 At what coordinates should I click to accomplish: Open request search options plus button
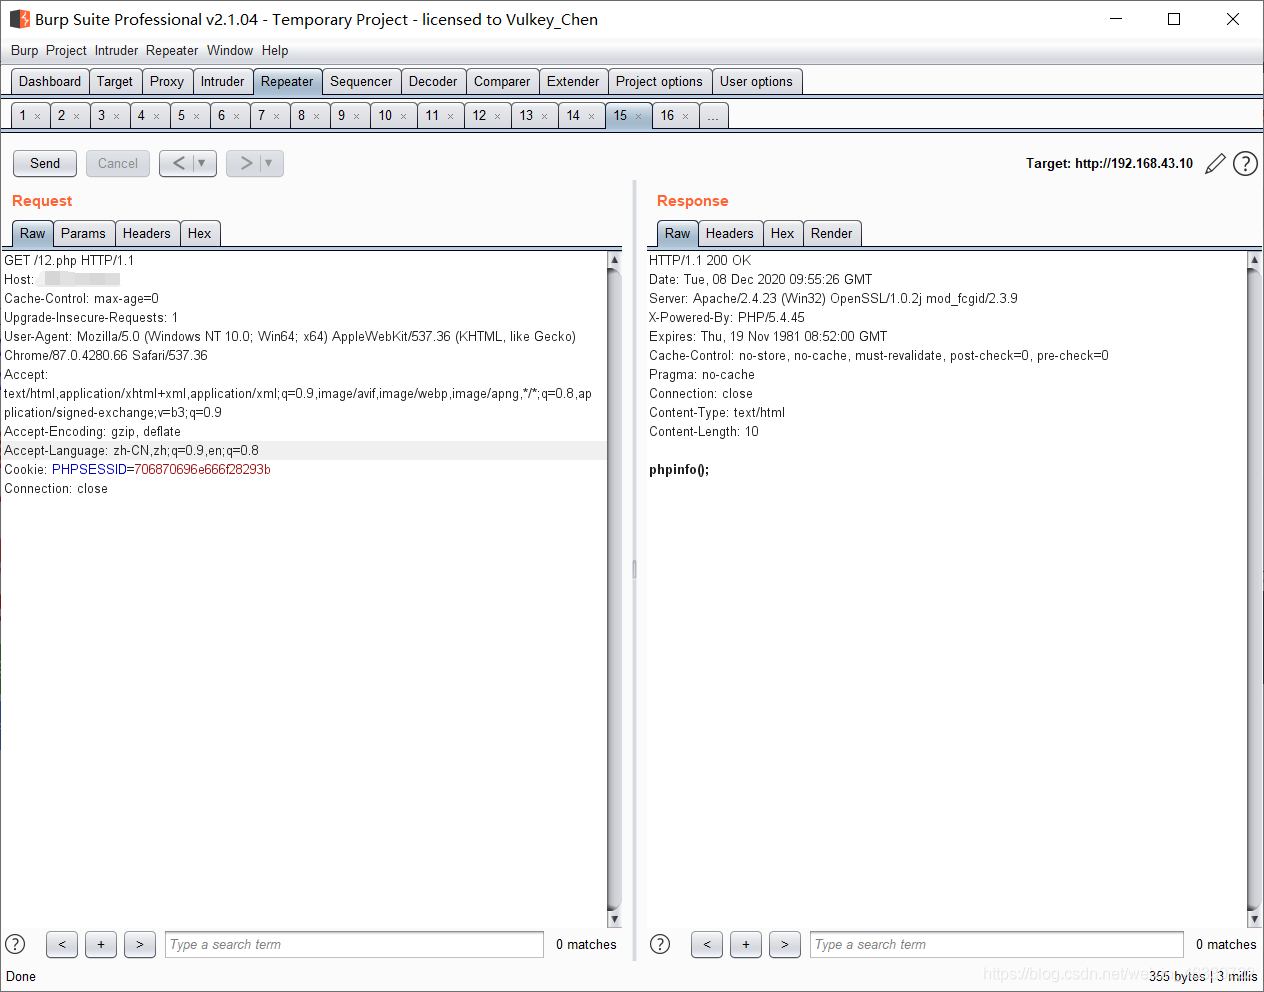(x=101, y=944)
